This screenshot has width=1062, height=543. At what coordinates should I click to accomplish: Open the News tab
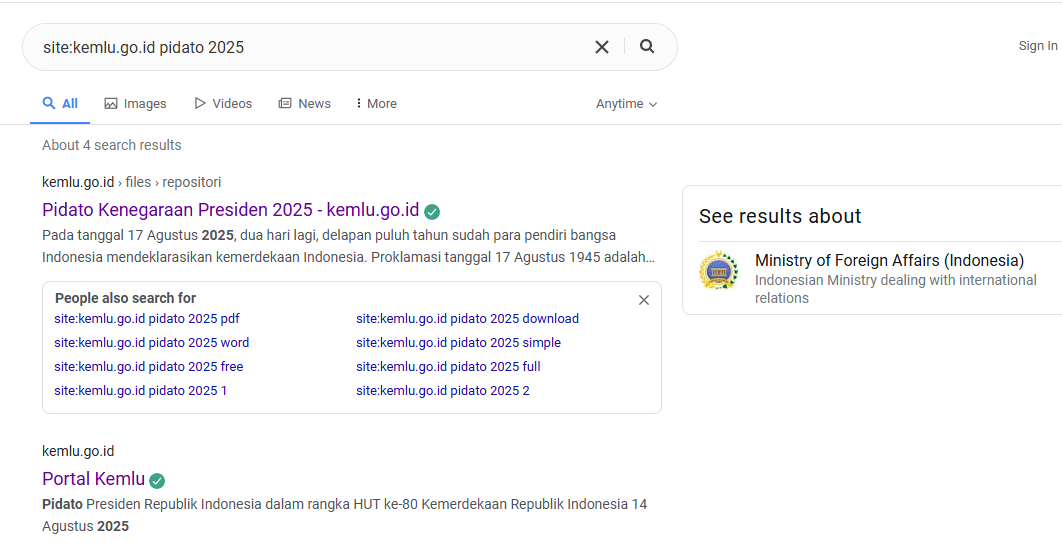point(304,104)
